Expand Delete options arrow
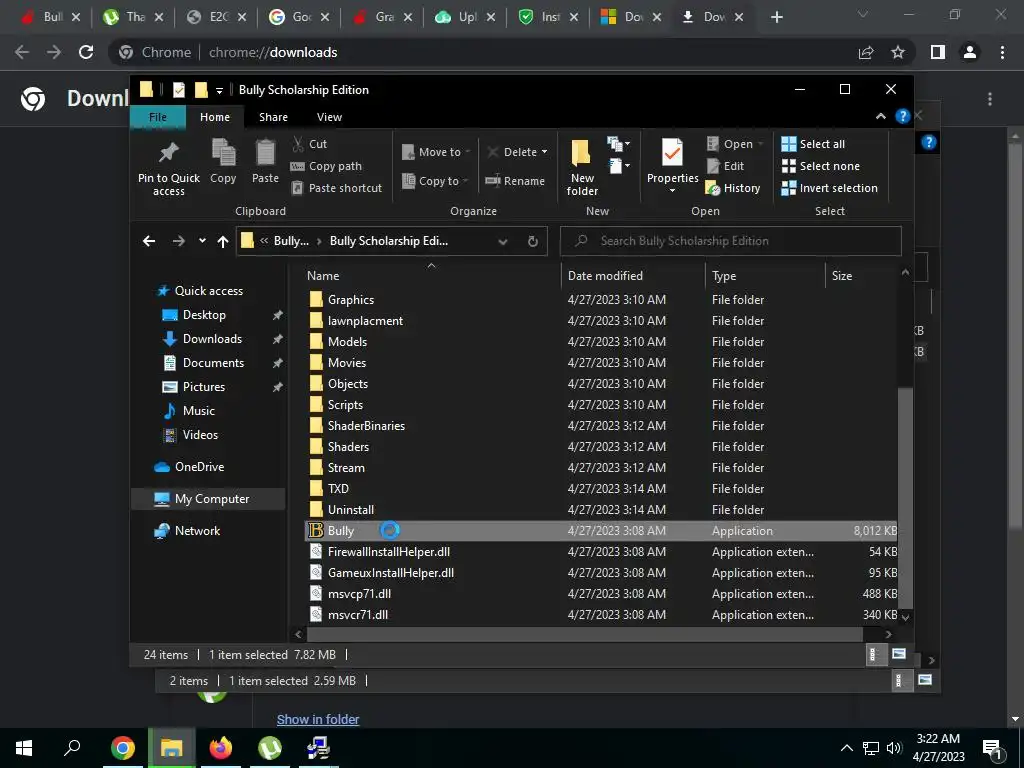This screenshot has height=768, width=1024. [545, 152]
